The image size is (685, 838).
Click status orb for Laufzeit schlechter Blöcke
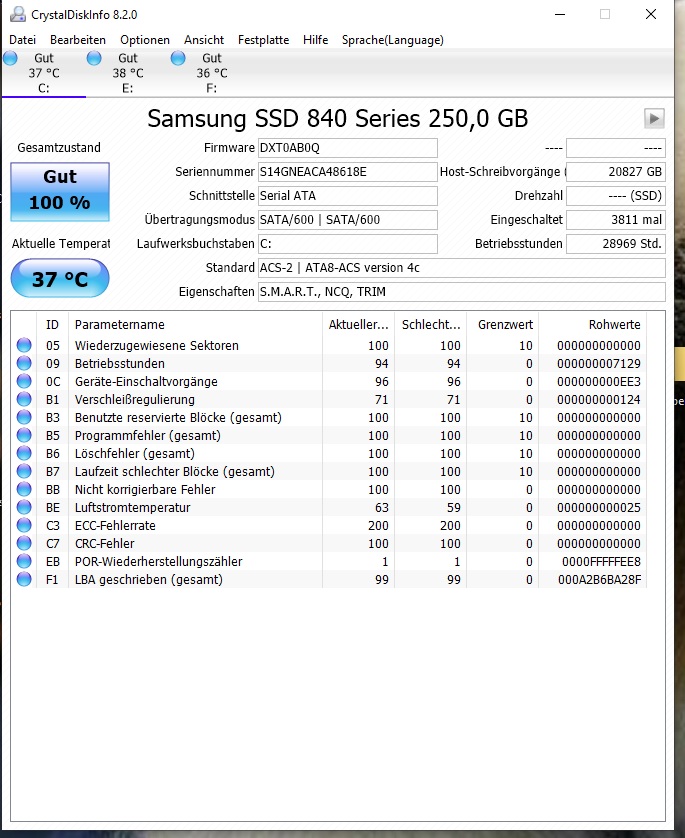pos(24,471)
